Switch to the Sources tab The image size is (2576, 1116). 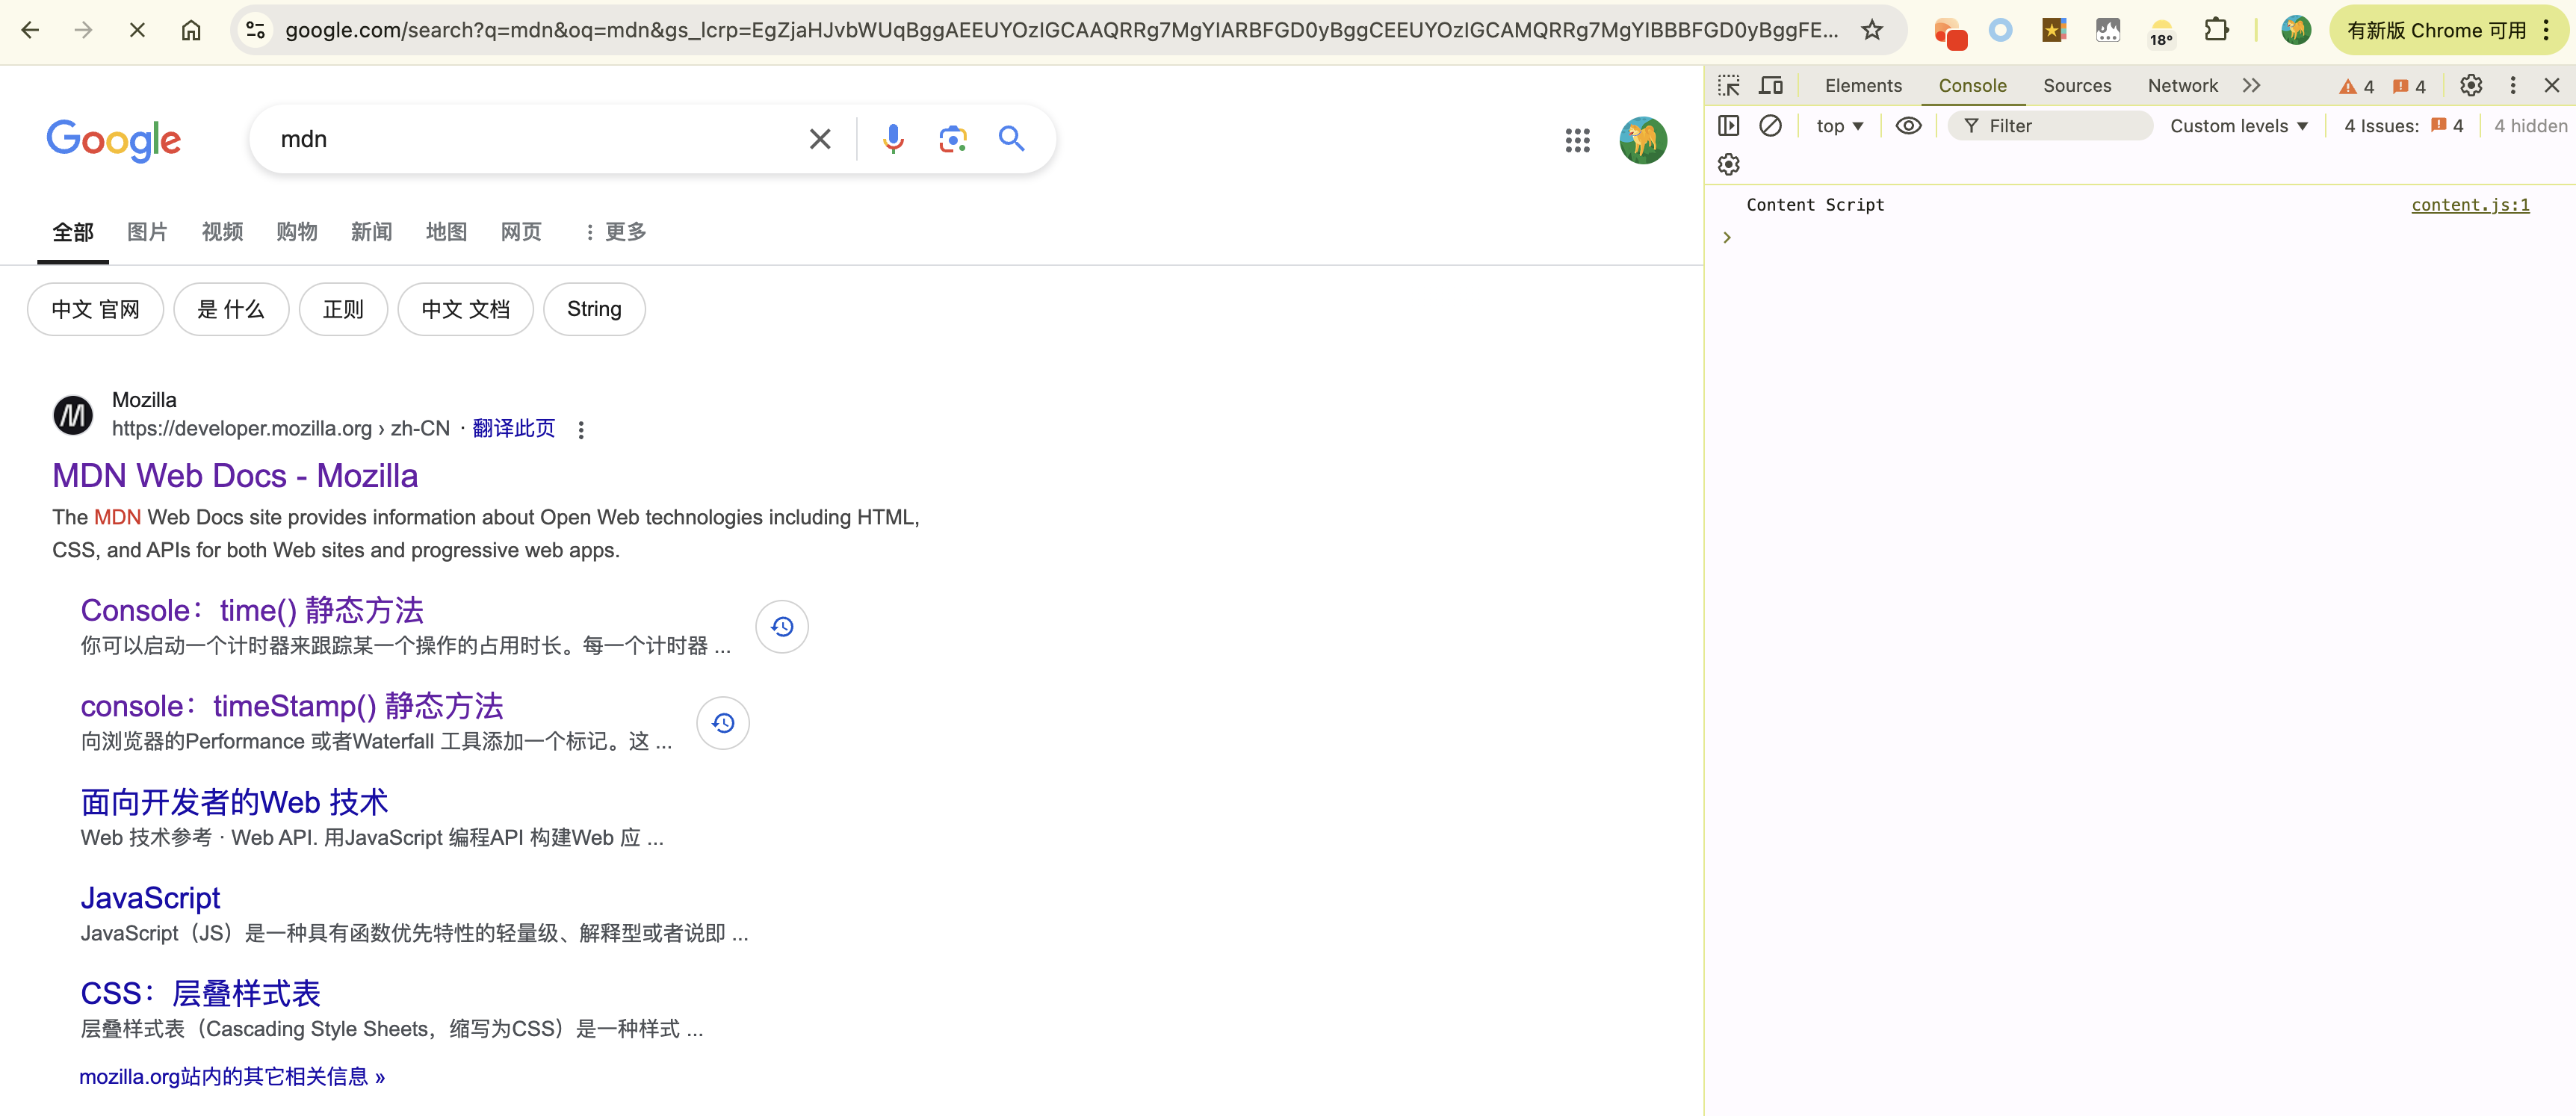(2077, 86)
